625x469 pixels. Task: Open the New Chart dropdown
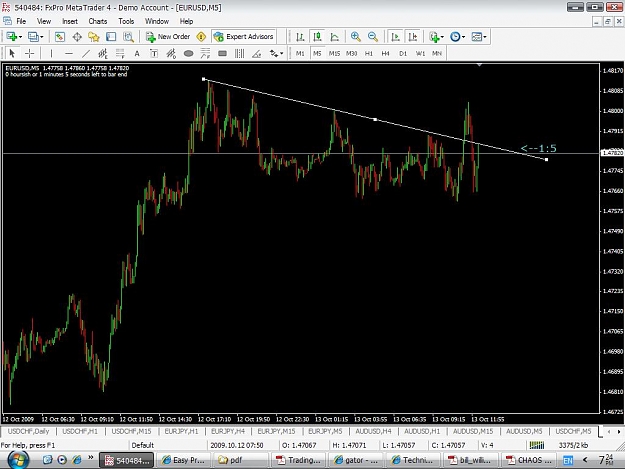tap(14, 37)
